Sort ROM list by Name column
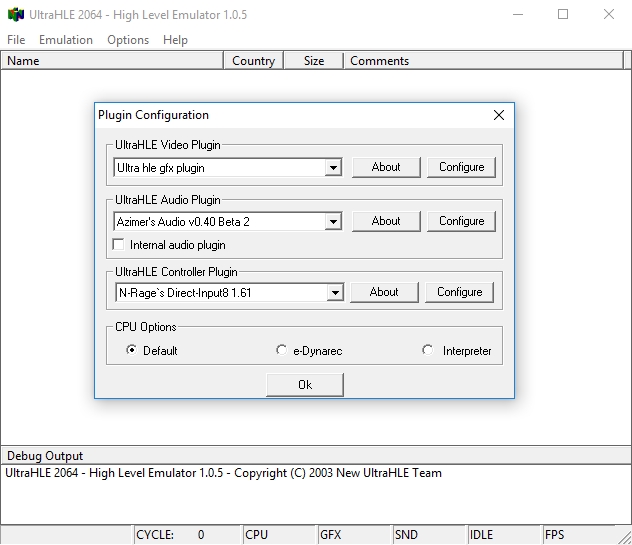 pyautogui.click(x=112, y=60)
